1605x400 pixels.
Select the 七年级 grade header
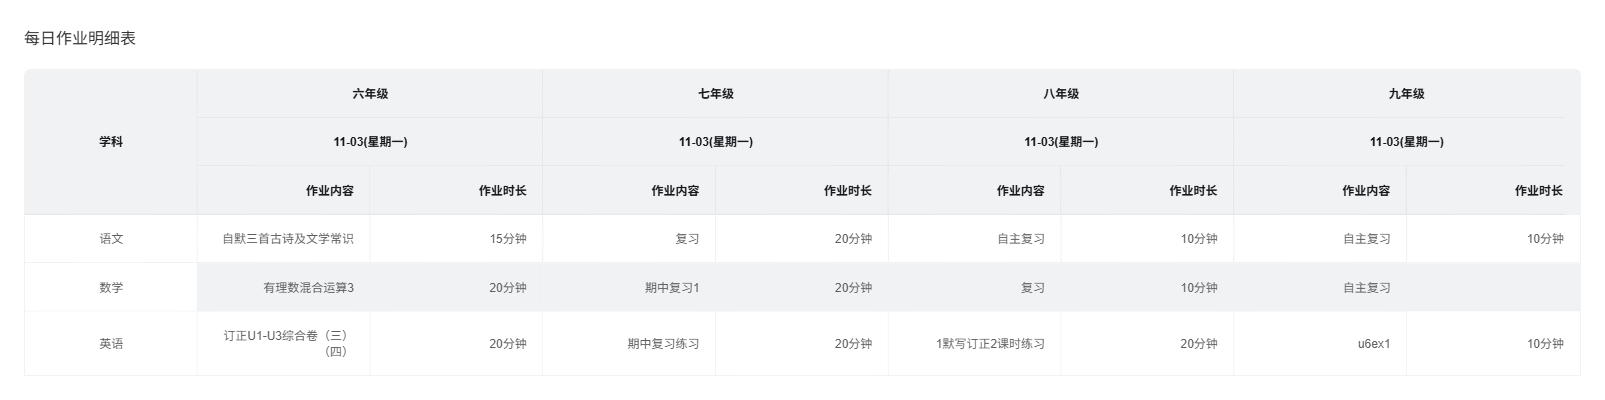pyautogui.click(x=715, y=94)
